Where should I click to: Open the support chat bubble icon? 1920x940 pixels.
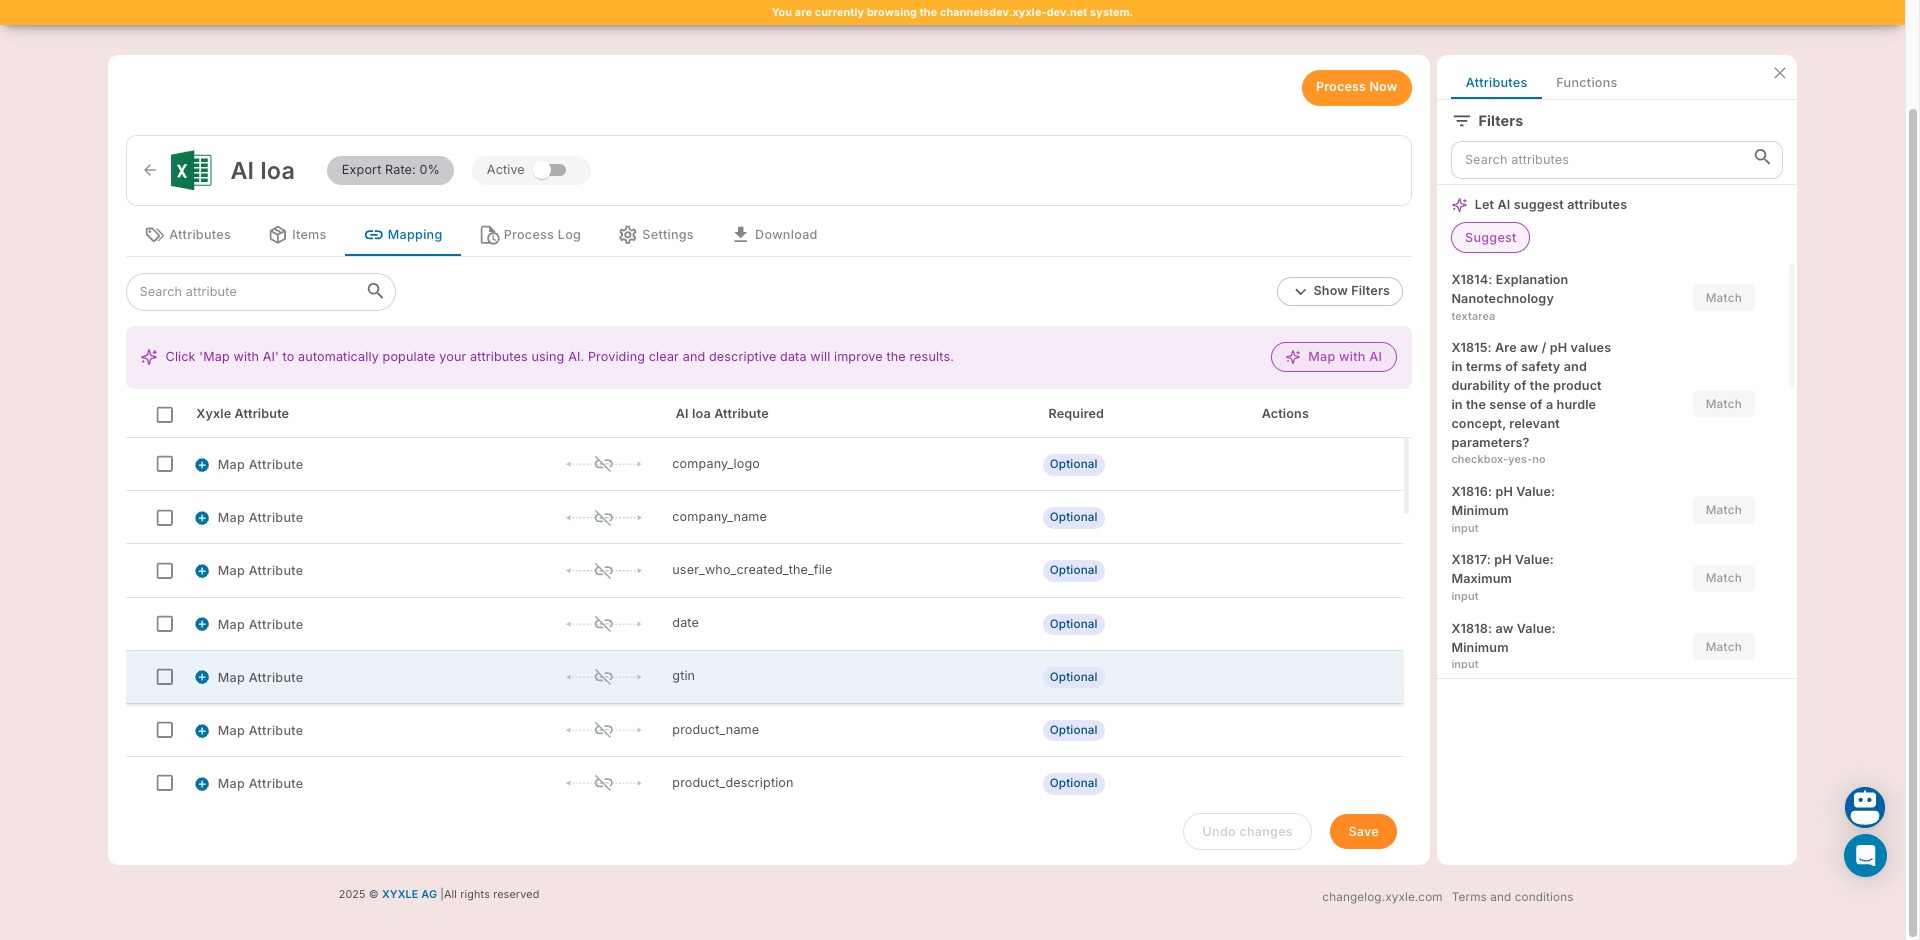click(x=1865, y=856)
